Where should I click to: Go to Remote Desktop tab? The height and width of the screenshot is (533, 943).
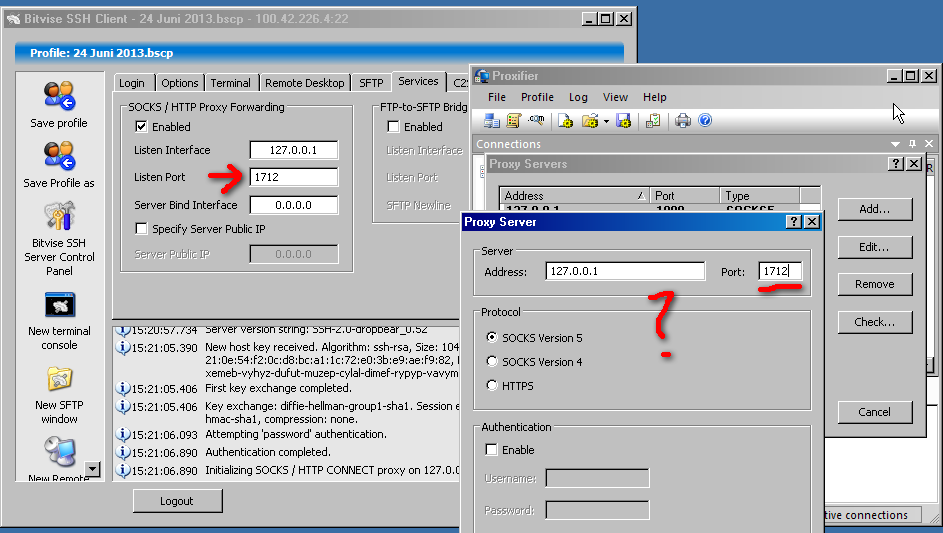pyautogui.click(x=304, y=83)
